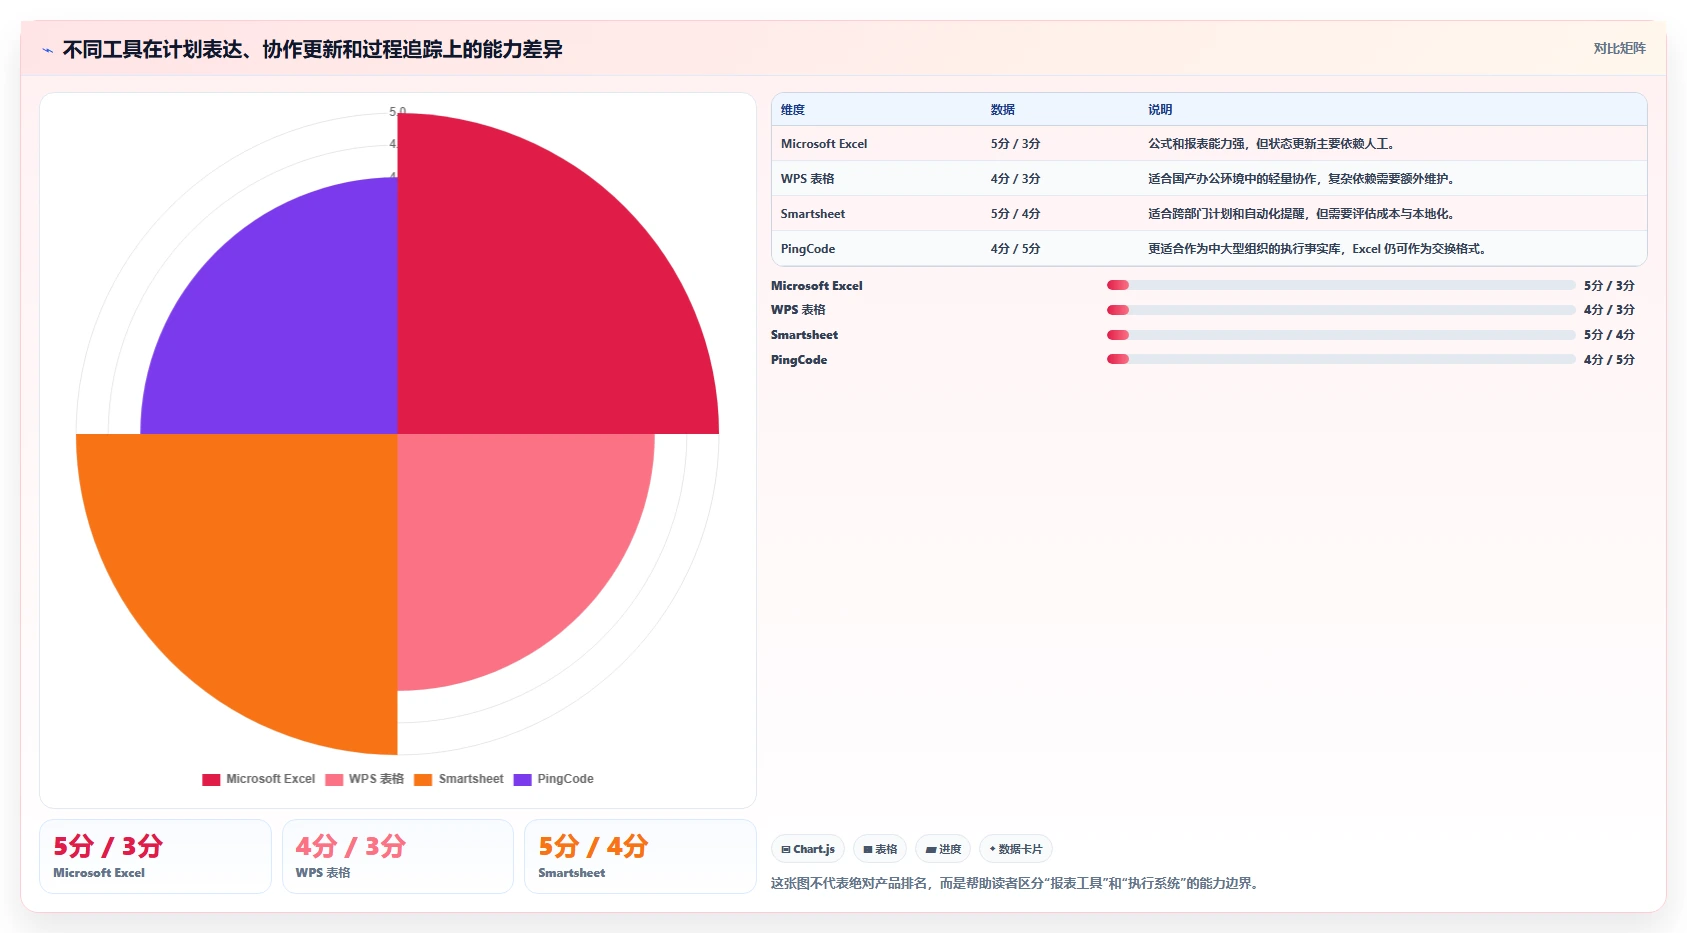Click the 数据 column header
The width and height of the screenshot is (1687, 933).
click(1003, 110)
